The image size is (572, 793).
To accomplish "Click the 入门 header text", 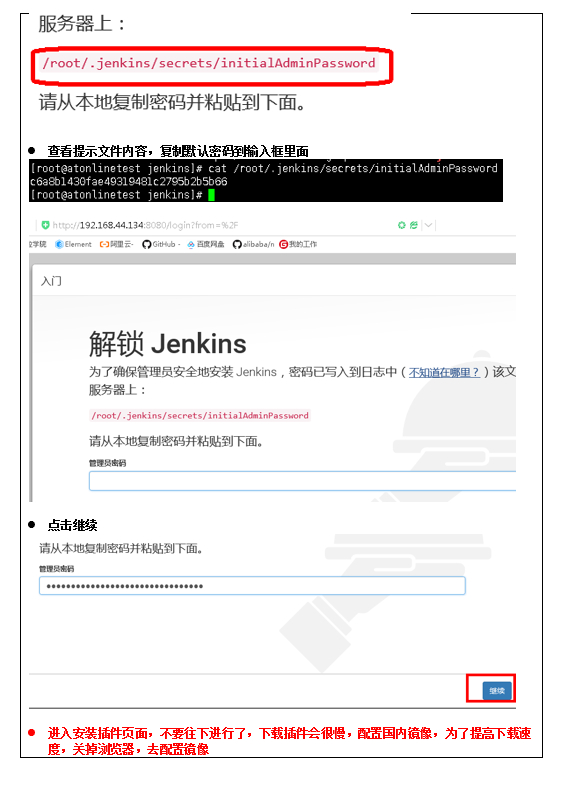I will pyautogui.click(x=51, y=281).
